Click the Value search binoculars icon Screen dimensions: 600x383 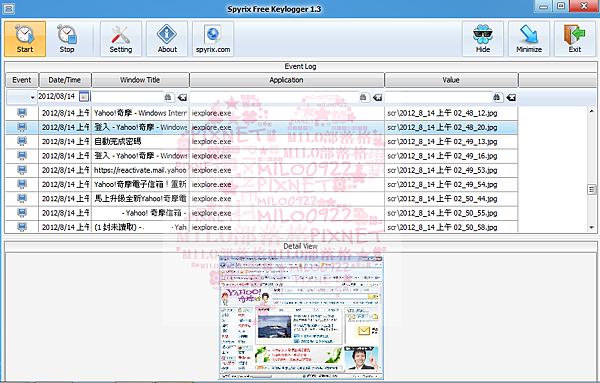[497, 98]
